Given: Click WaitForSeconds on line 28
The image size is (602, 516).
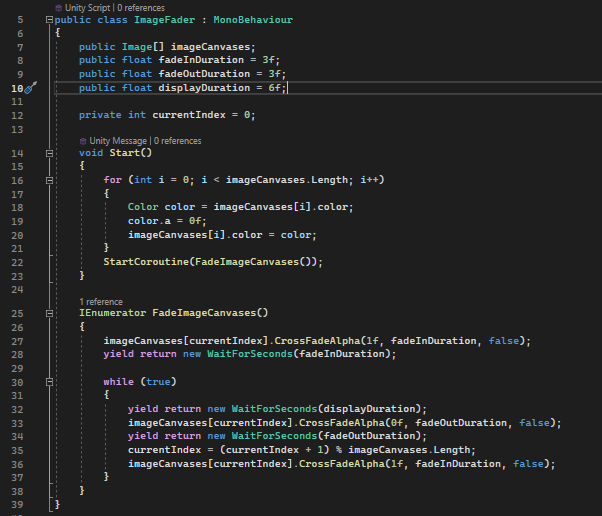Looking at the screenshot, I should point(250,354).
